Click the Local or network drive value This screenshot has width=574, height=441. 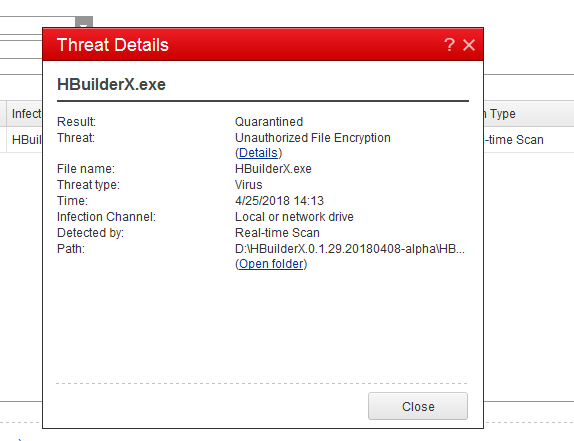click(x=294, y=217)
